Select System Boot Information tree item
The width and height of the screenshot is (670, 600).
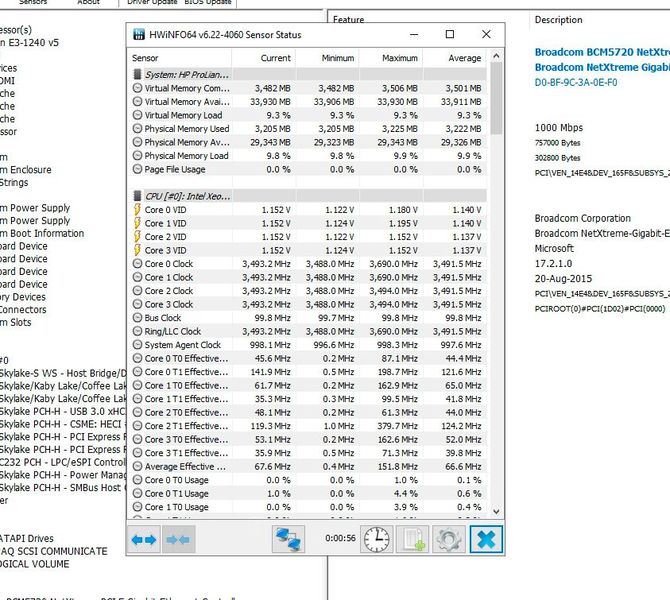[x=42, y=233]
